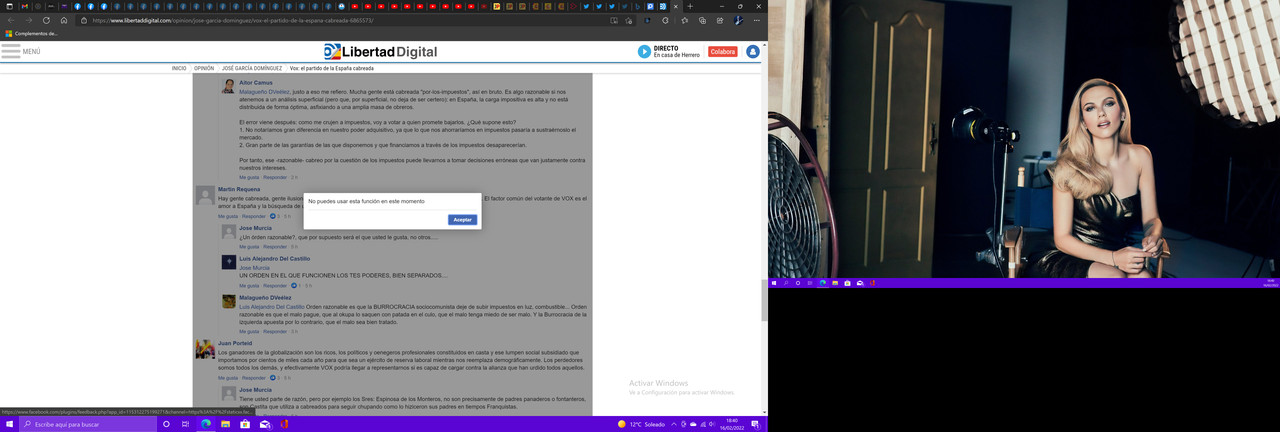Click Start button on second monitor taskbar
This screenshot has width=1280, height=432.
(774, 283)
